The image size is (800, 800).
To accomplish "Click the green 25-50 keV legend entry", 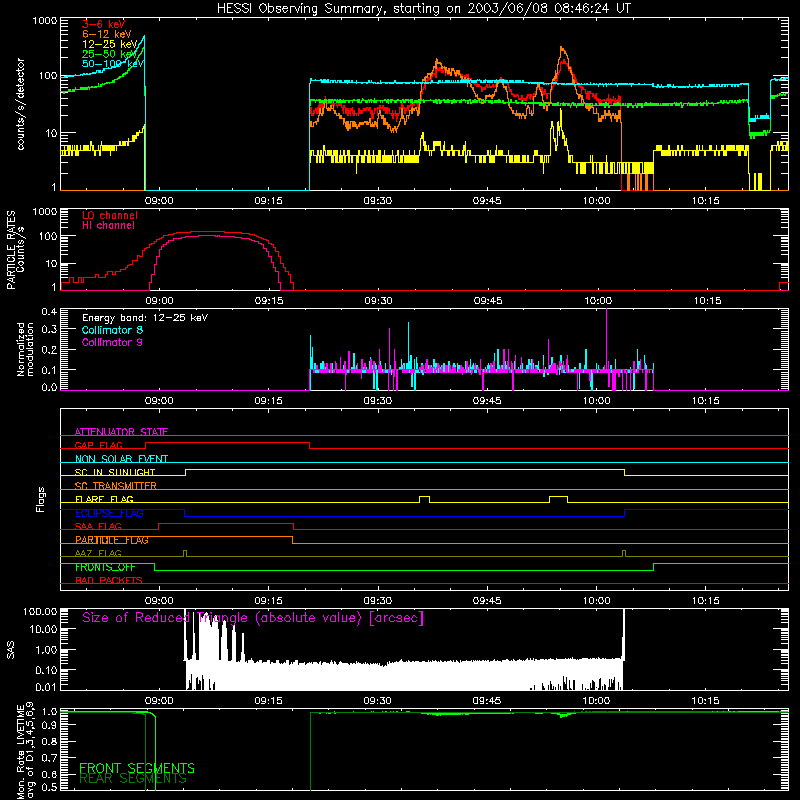I will tap(110, 54).
